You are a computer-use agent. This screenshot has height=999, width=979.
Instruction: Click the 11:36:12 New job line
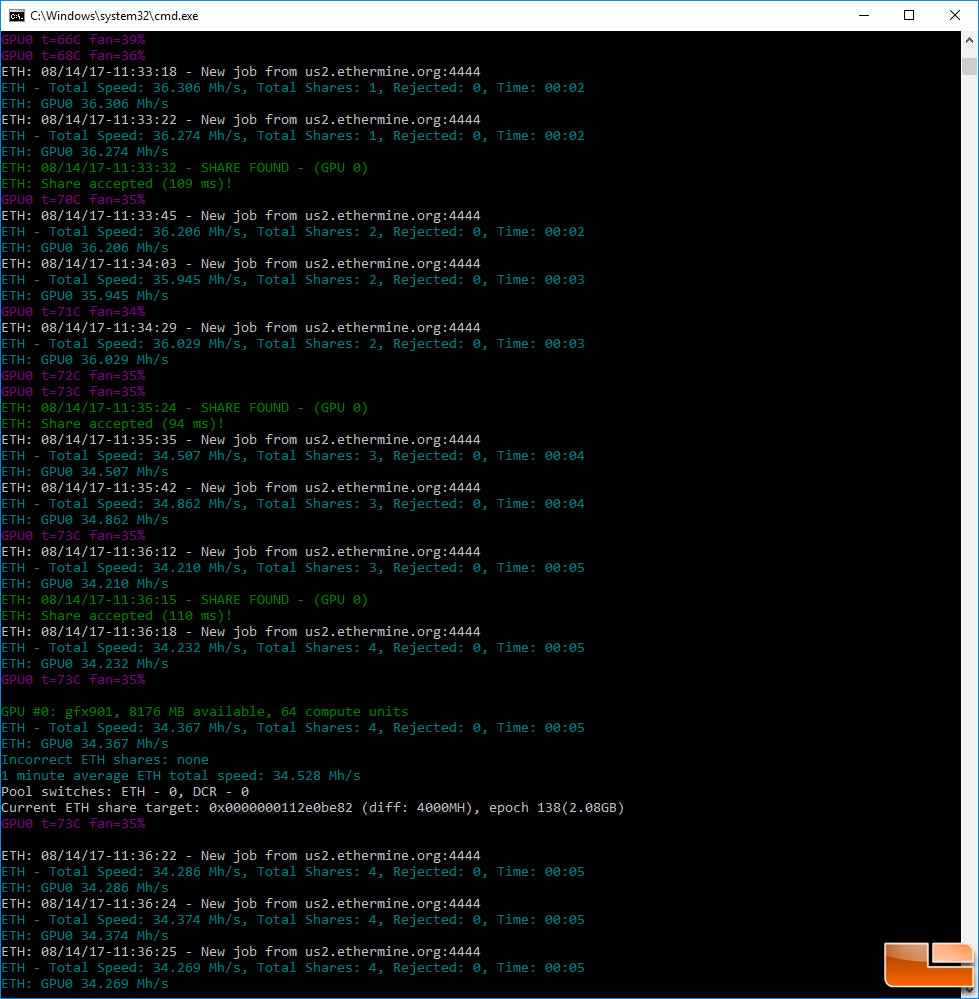(241, 552)
